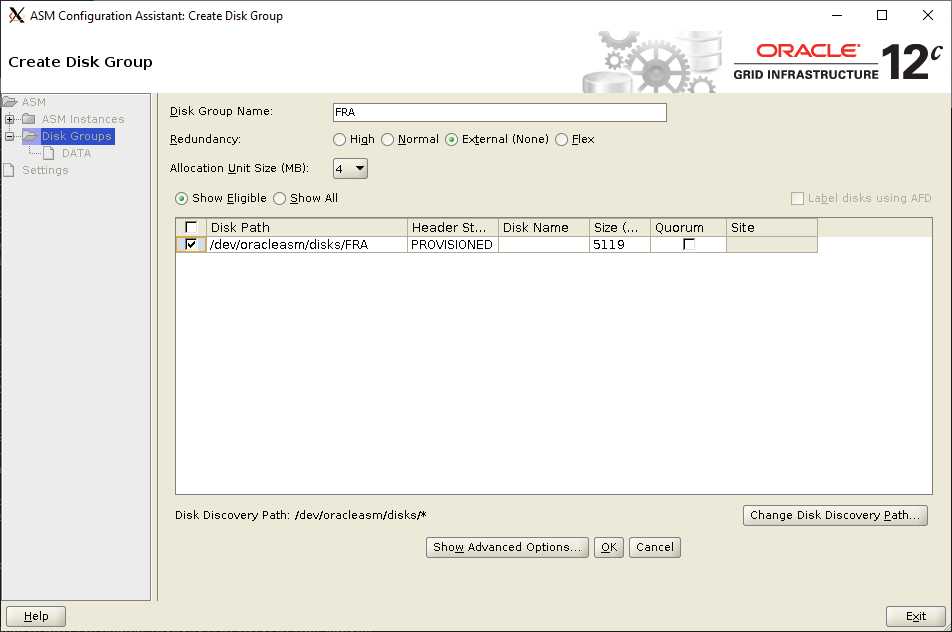952x632 pixels.
Task: Click the Header Status column header
Action: pyautogui.click(x=452, y=227)
